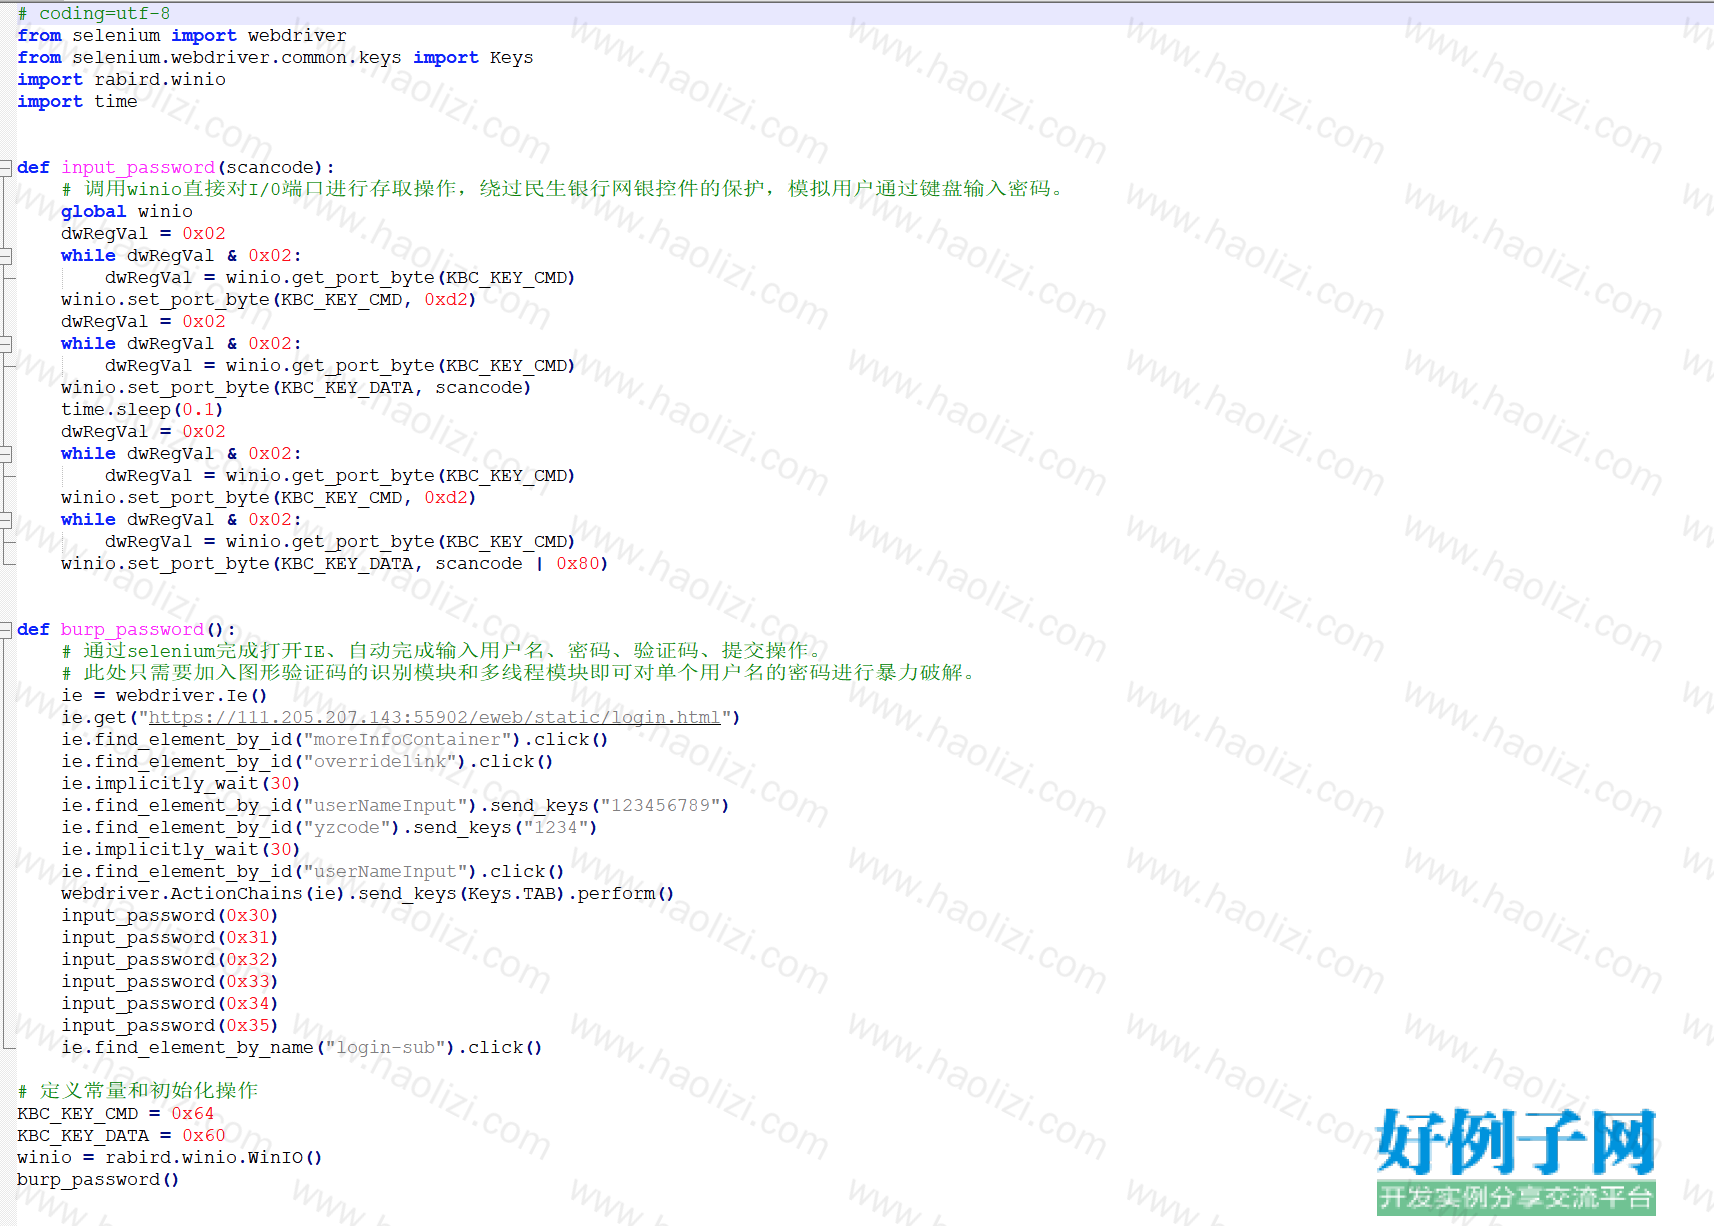Screen dimensions: 1714x1226
Task: Click the 'burp_password' name in its def line
Action: coord(132,629)
